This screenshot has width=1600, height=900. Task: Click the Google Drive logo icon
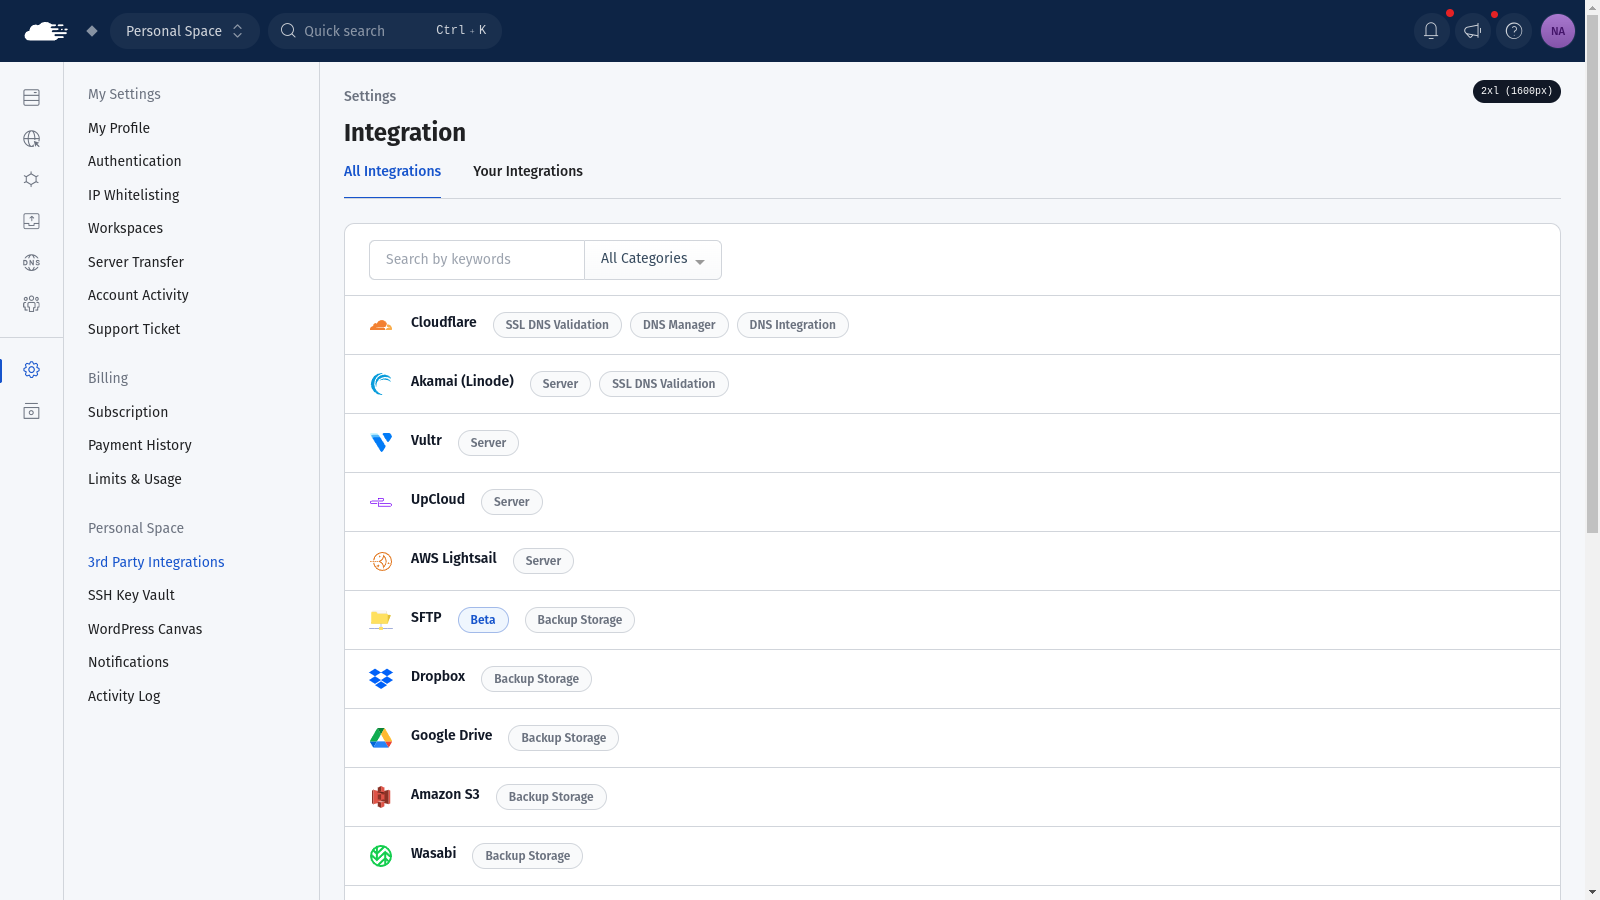click(x=381, y=738)
